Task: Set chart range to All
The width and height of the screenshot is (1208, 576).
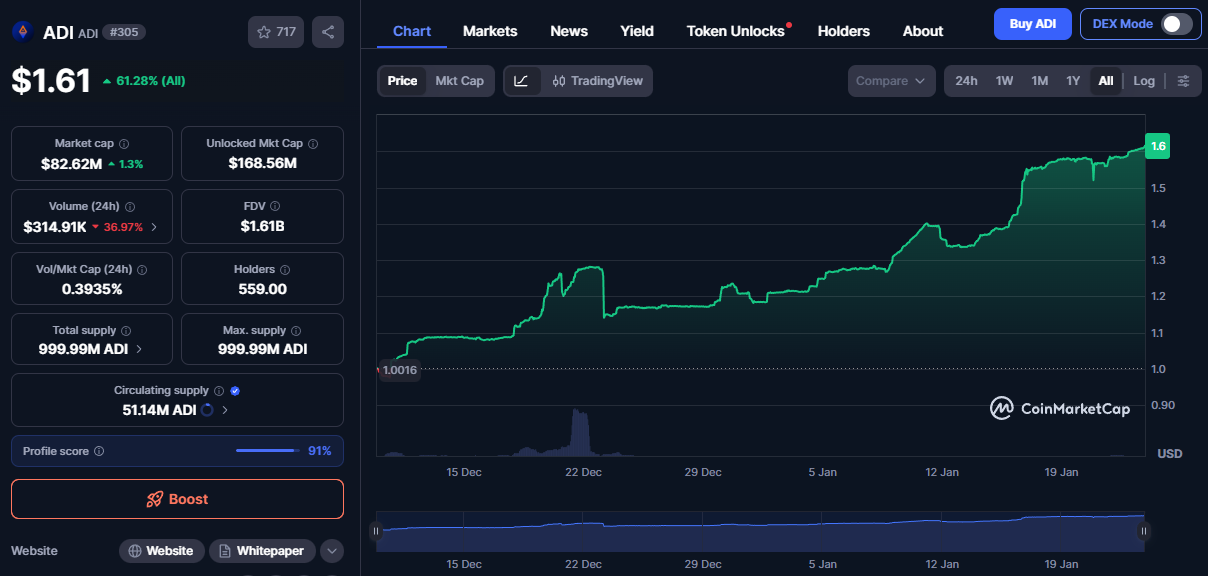Action: (1106, 81)
